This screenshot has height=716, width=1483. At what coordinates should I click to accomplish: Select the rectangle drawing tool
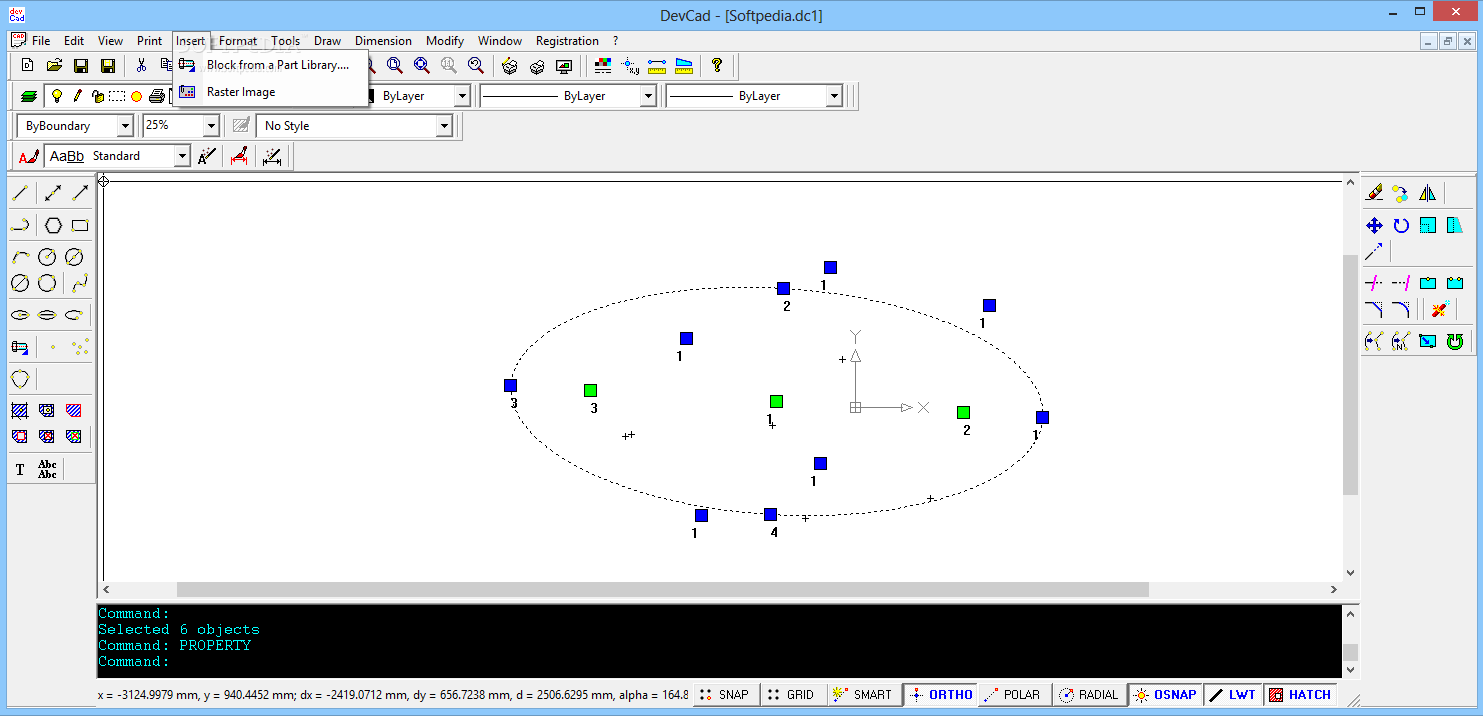coord(81,225)
